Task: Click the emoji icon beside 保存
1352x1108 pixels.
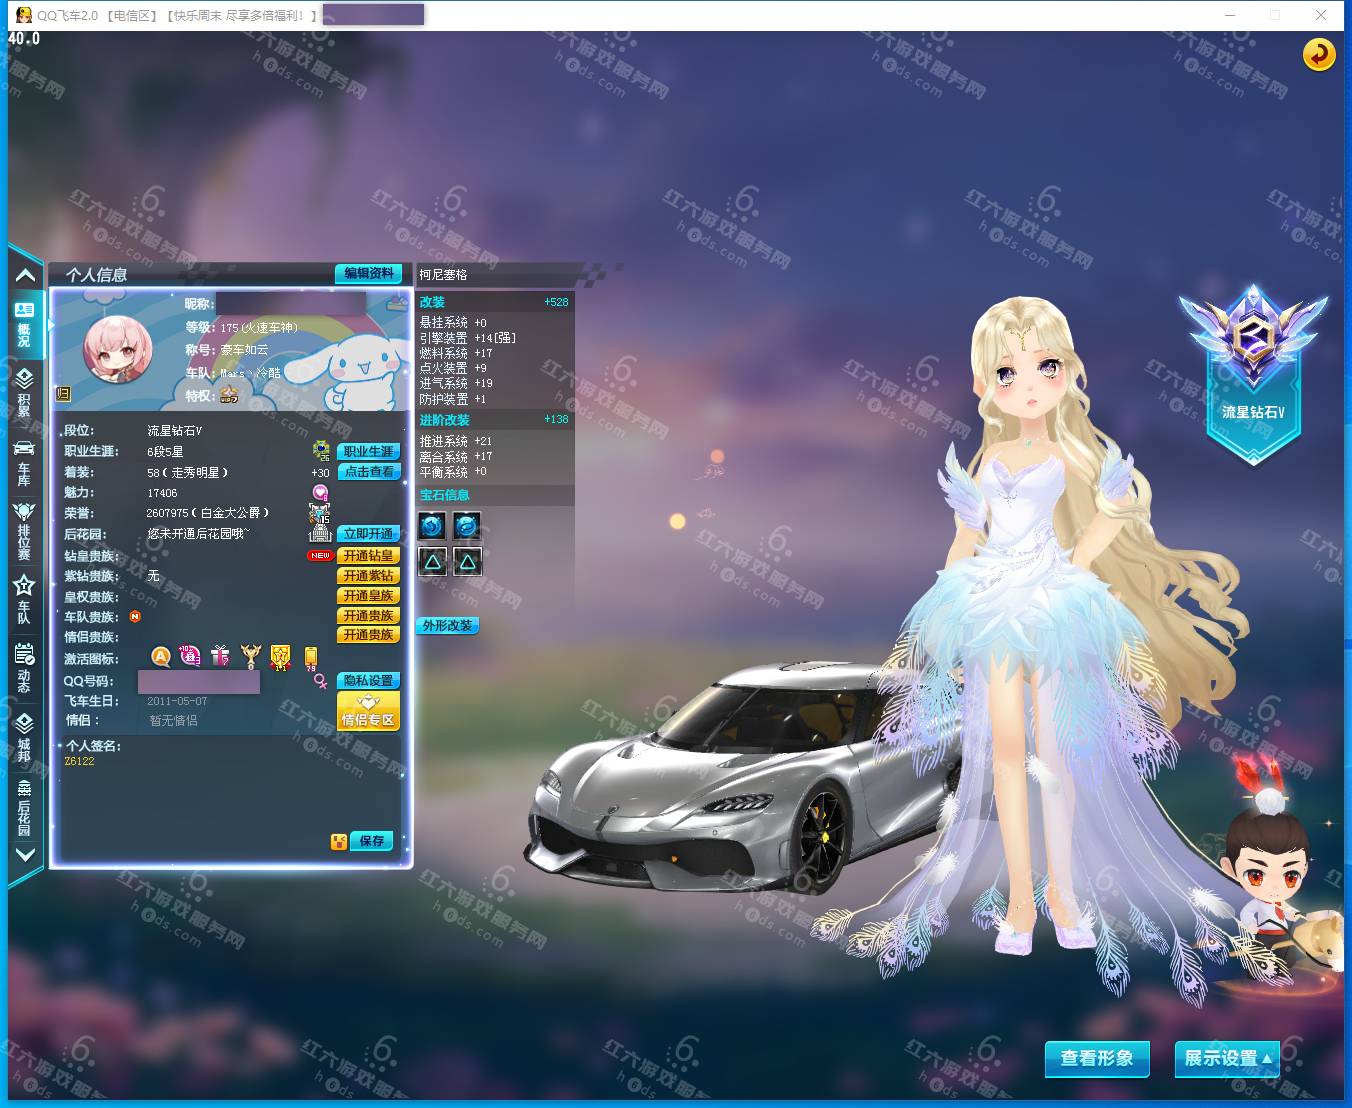Action: (x=339, y=841)
